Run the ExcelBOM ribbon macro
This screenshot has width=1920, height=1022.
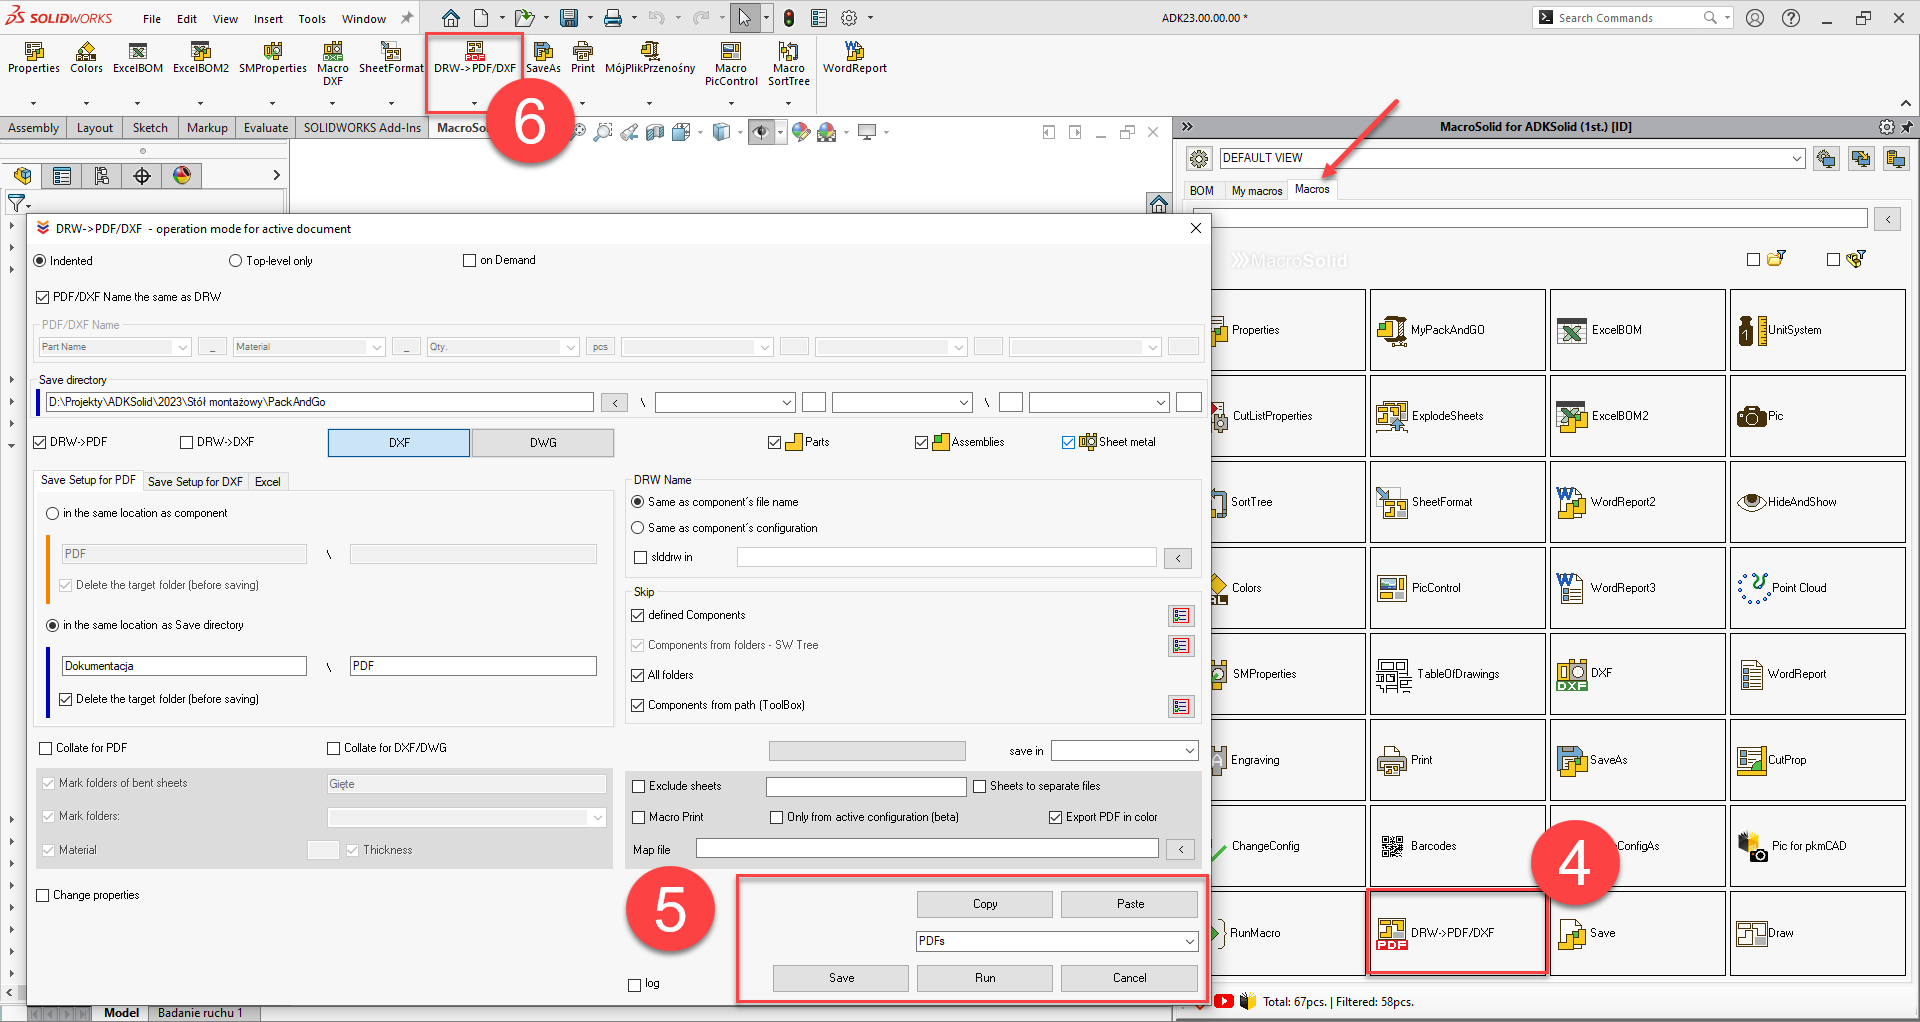(x=138, y=58)
